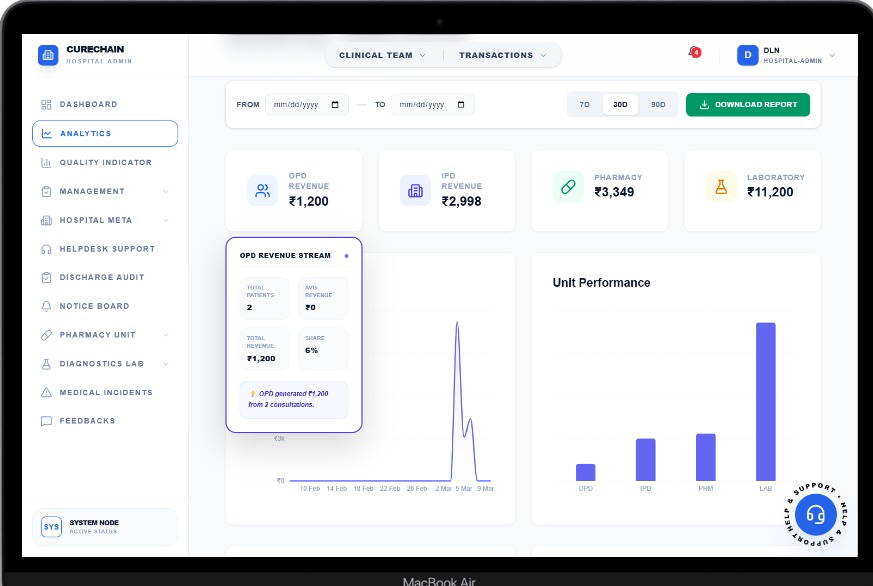Open the Pharmacy Unit link icon
This screenshot has height=586, width=873.
coord(46,334)
